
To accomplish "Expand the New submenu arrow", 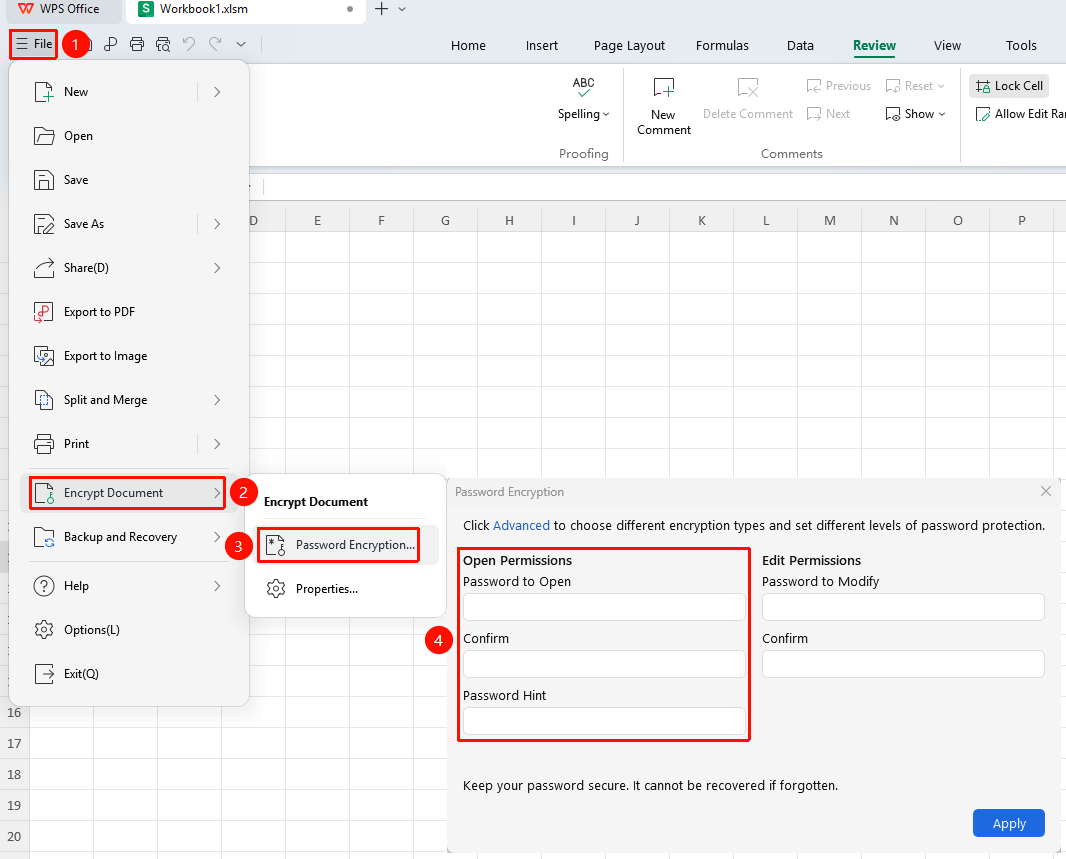I will tap(217, 92).
